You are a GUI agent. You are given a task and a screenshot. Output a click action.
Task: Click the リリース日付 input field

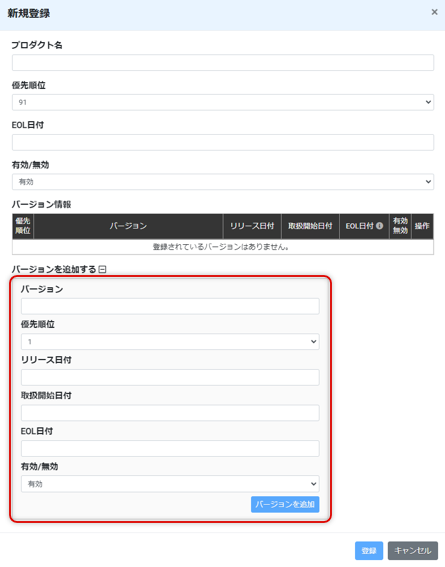click(170, 377)
